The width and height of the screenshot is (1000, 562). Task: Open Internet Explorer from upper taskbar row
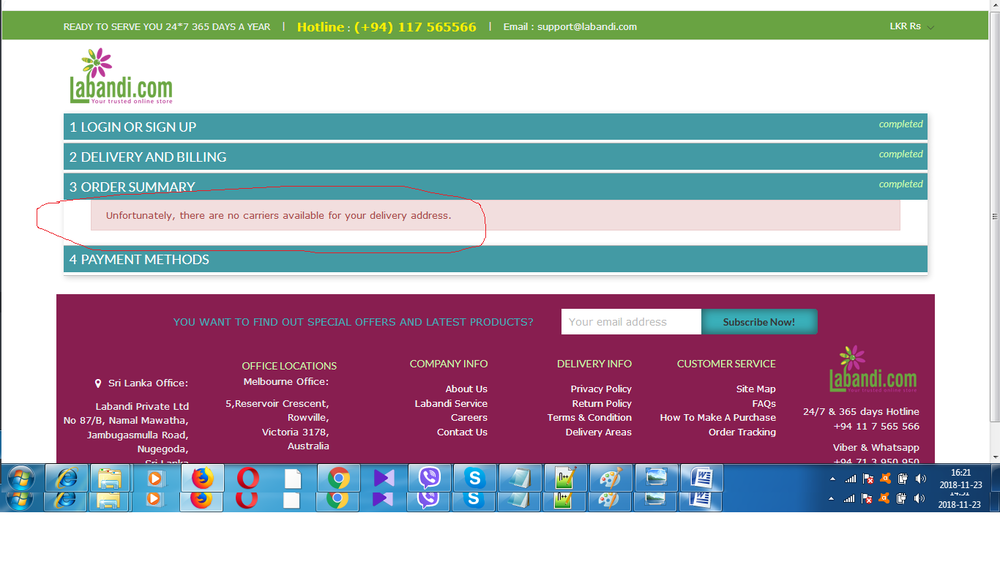click(66, 478)
